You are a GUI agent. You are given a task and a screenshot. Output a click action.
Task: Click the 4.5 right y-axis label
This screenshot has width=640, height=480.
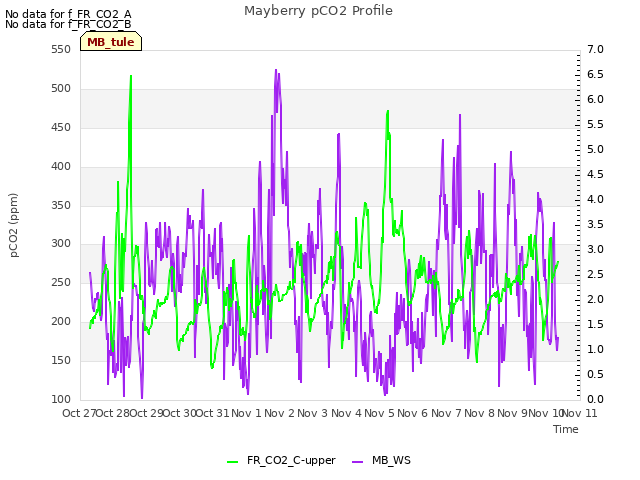coord(595,175)
